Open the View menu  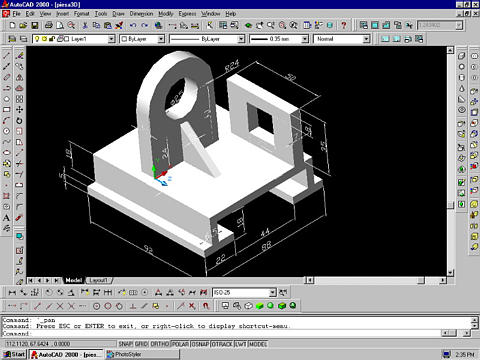[45, 14]
